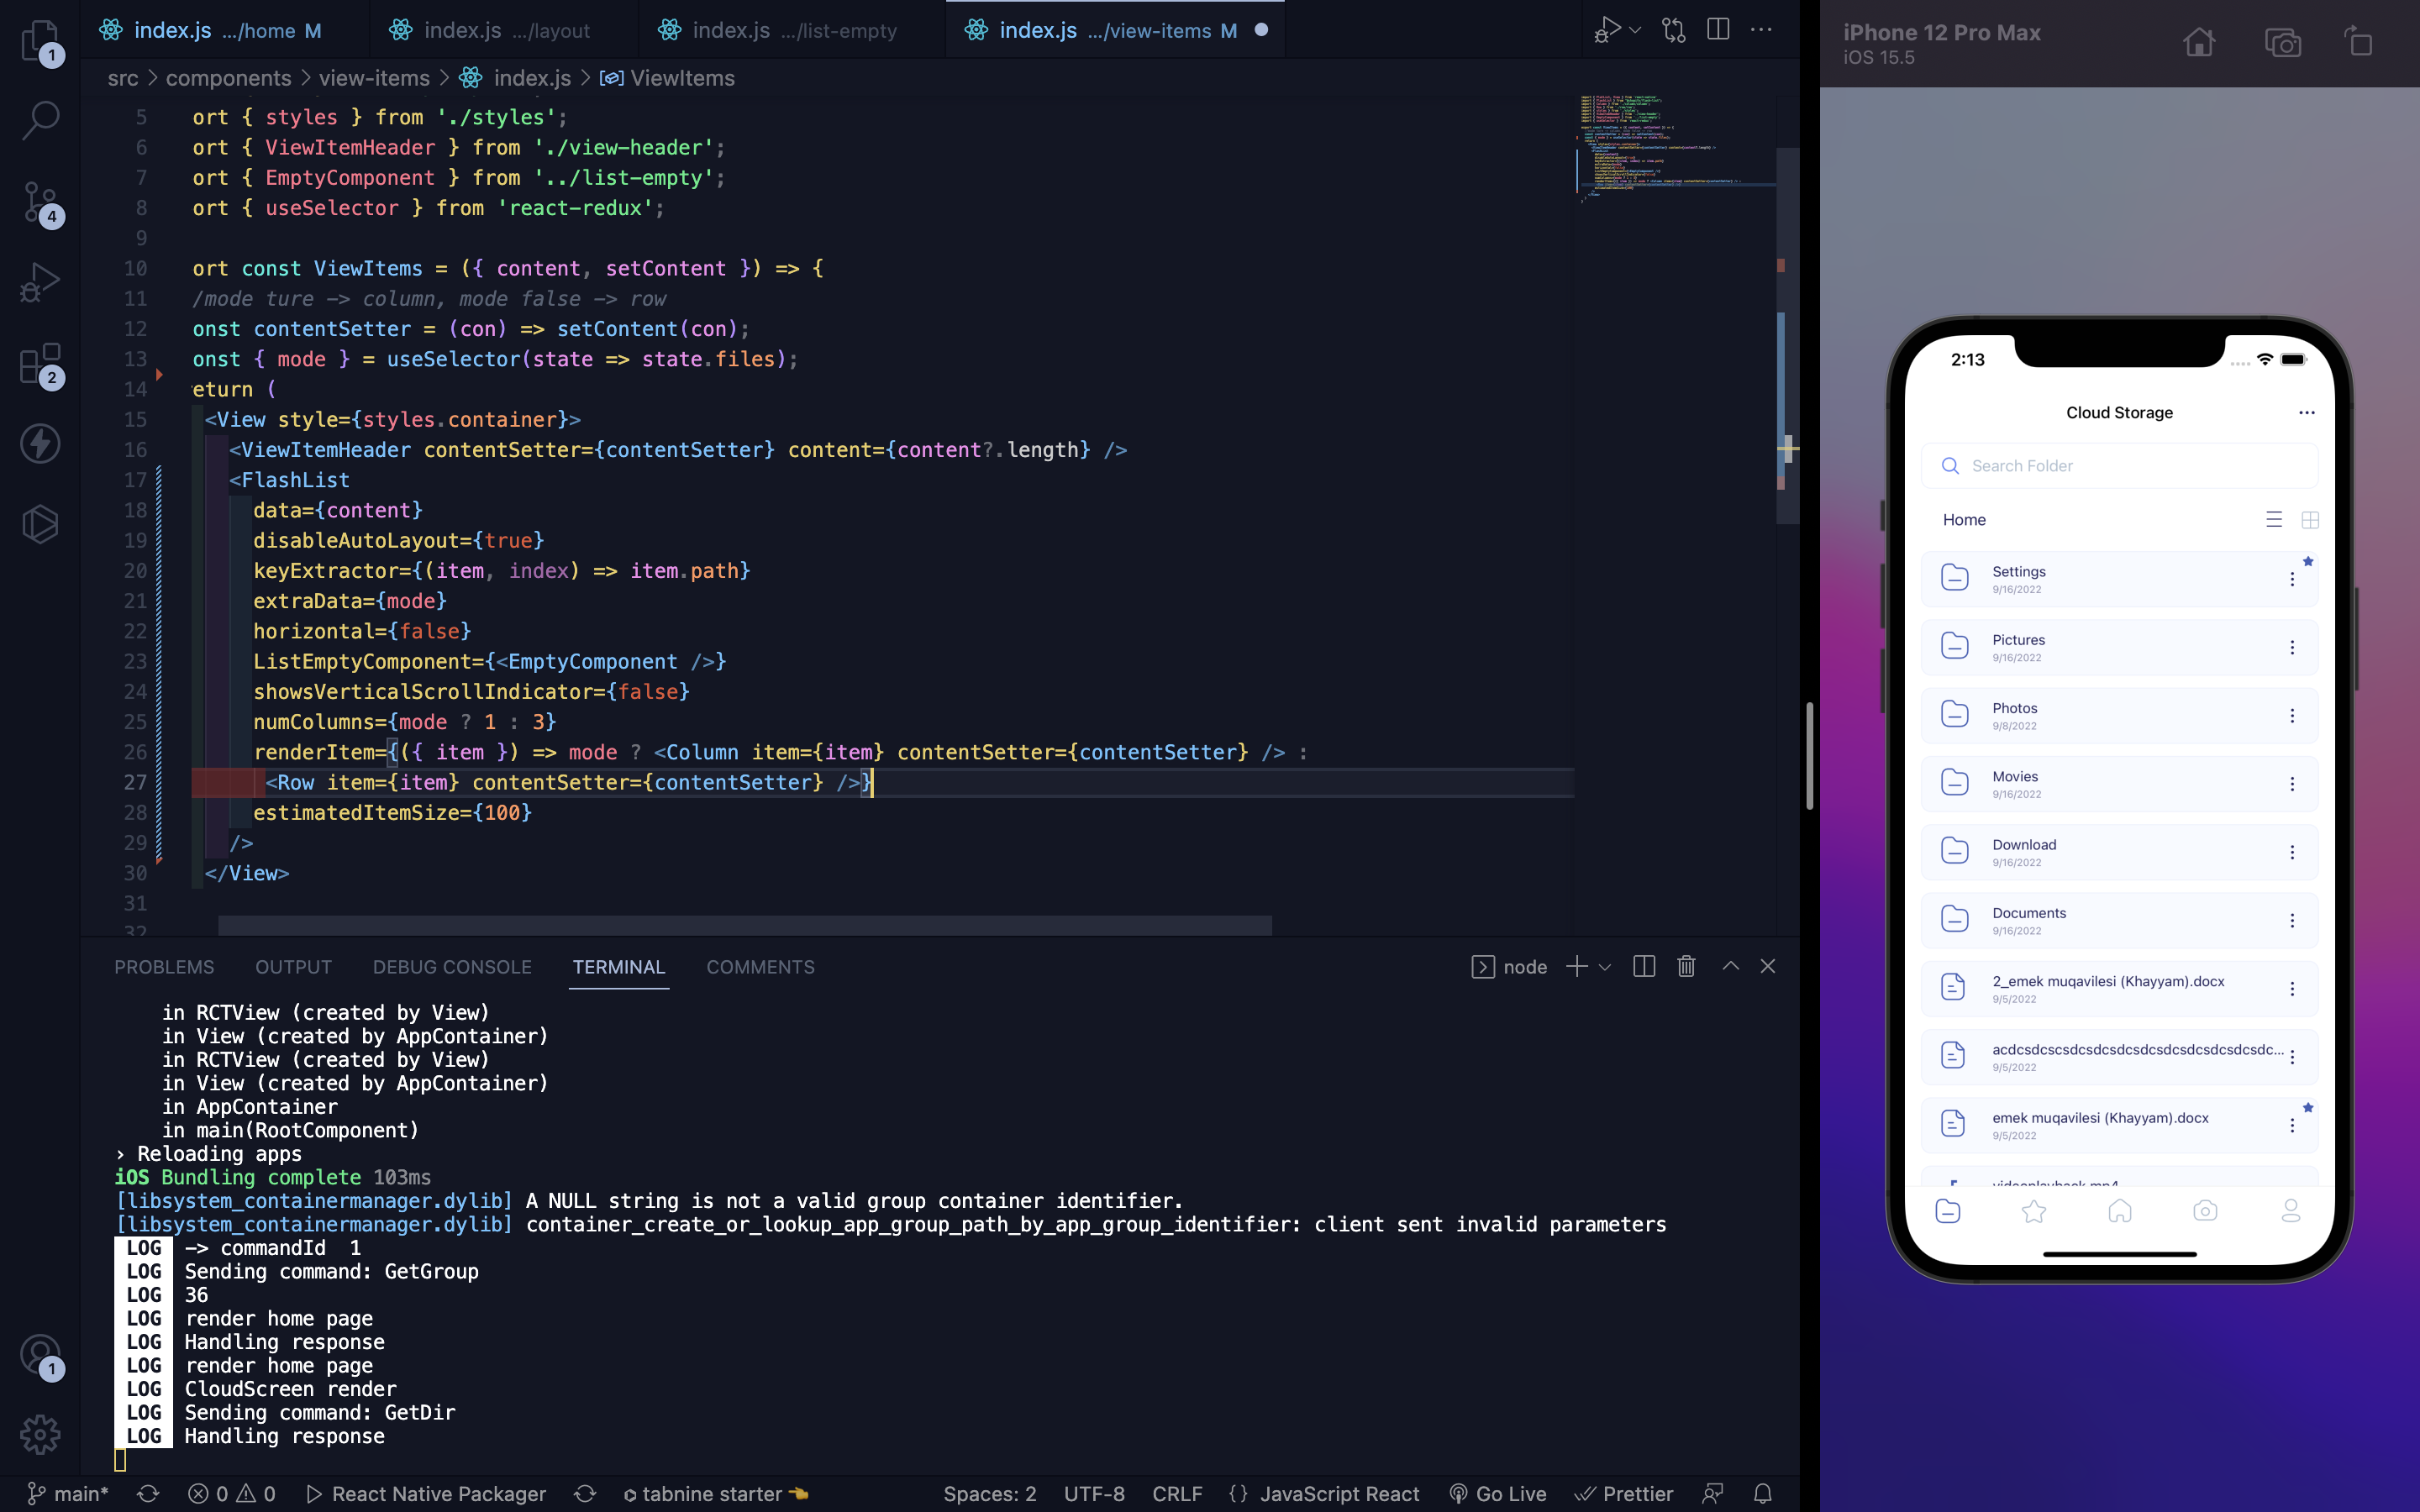Switch to the PROBLEMS panel tab
2420x1512 pixels.
coord(164,967)
